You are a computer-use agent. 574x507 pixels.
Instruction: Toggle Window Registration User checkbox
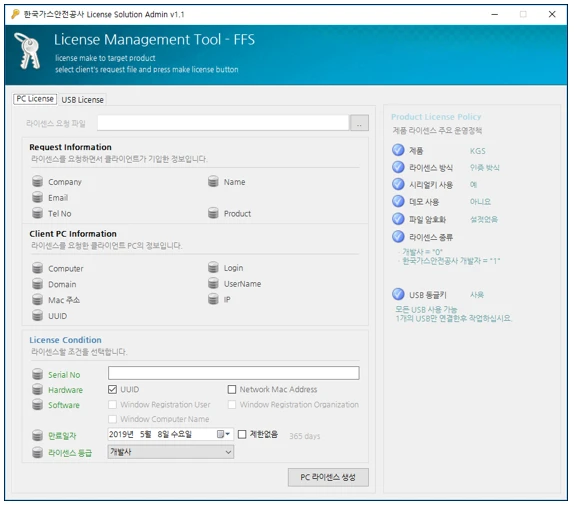pos(113,405)
